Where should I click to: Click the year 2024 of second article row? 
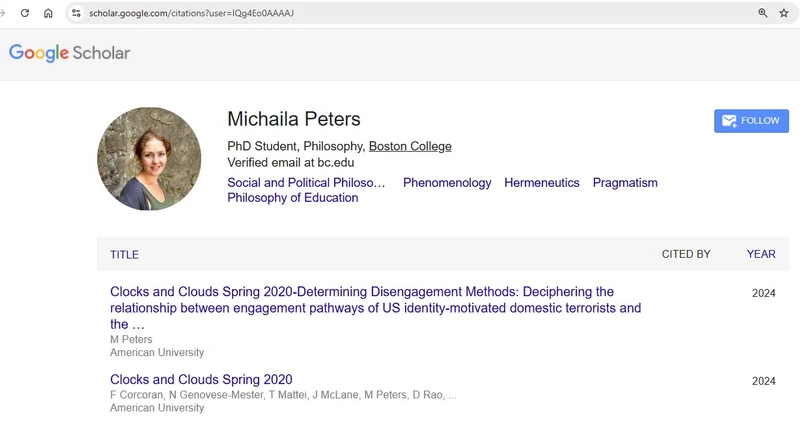pos(764,381)
